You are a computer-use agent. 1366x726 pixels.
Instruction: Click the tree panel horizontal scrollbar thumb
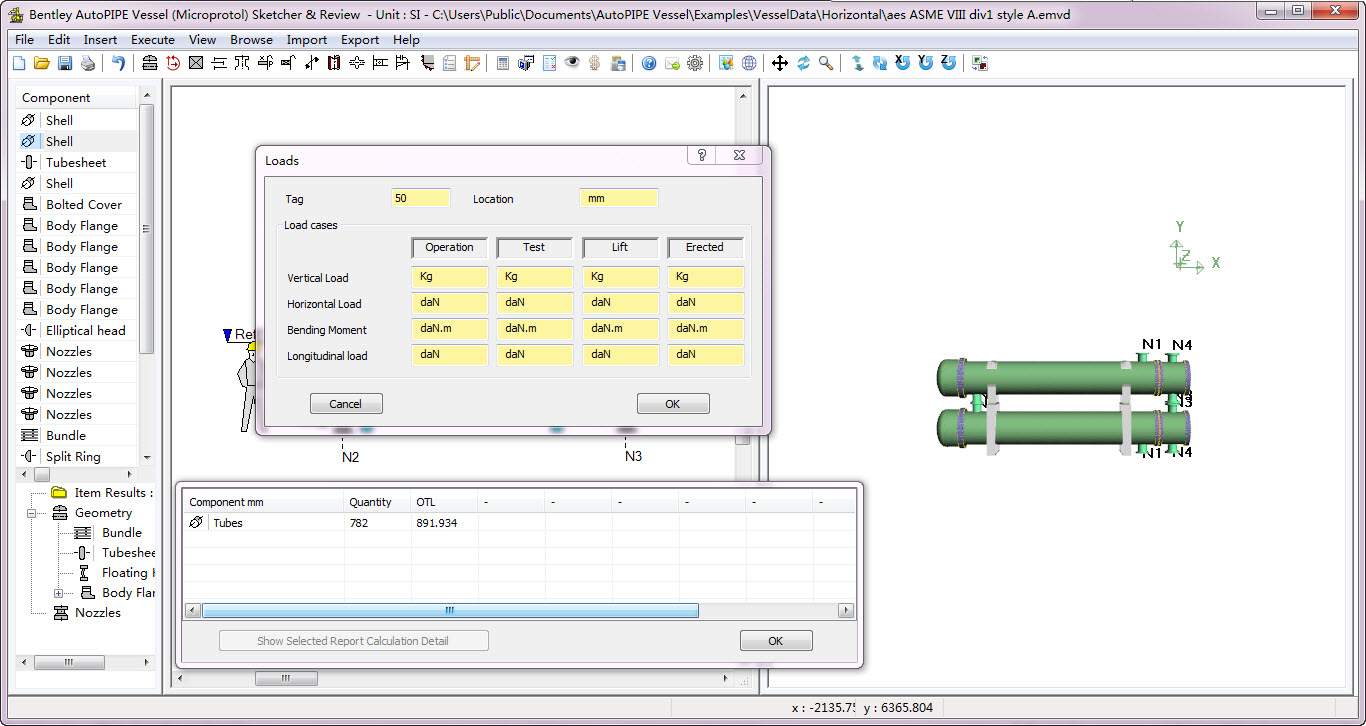pyautogui.click(x=69, y=663)
